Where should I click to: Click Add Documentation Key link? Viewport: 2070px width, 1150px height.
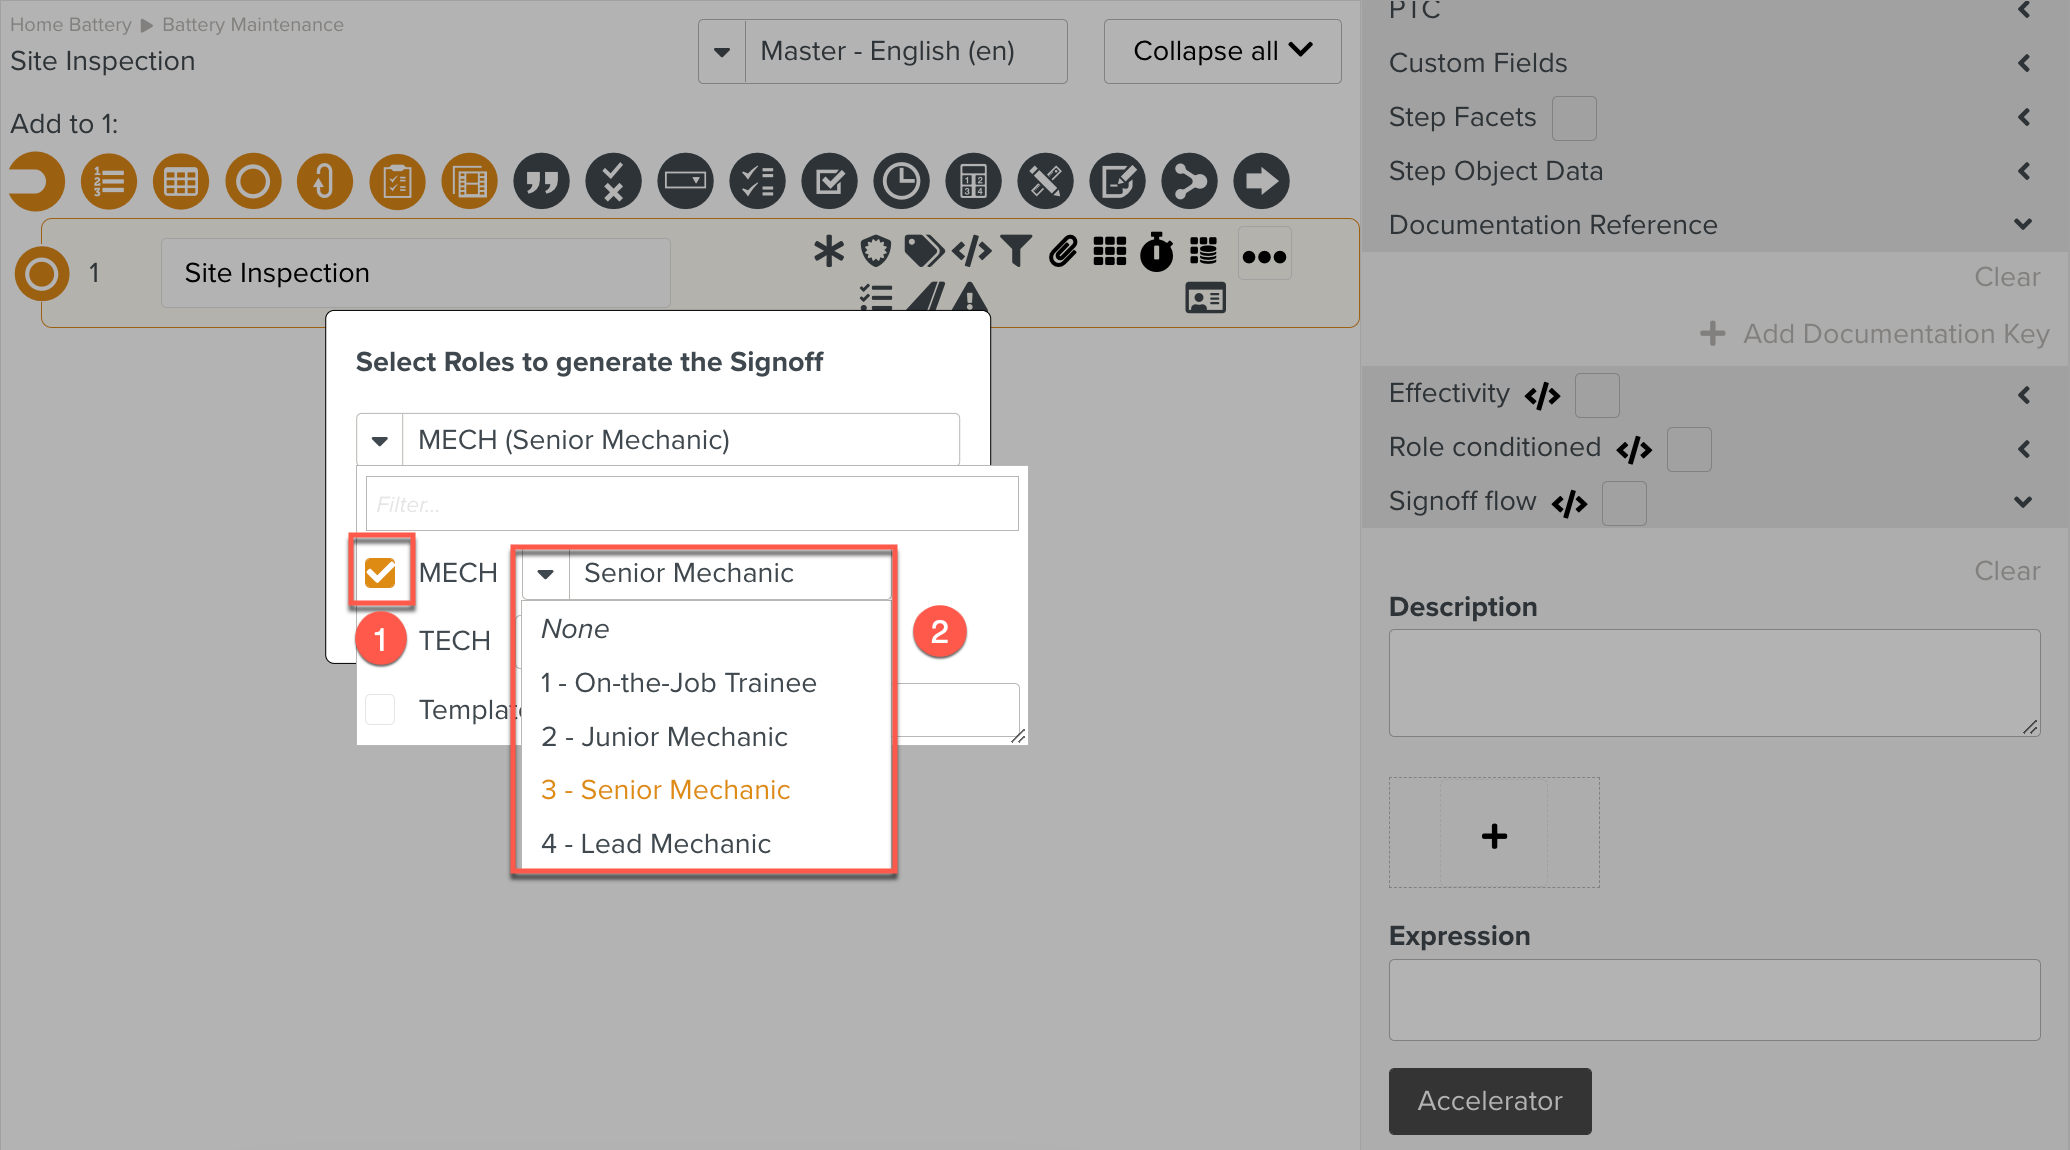(1876, 334)
